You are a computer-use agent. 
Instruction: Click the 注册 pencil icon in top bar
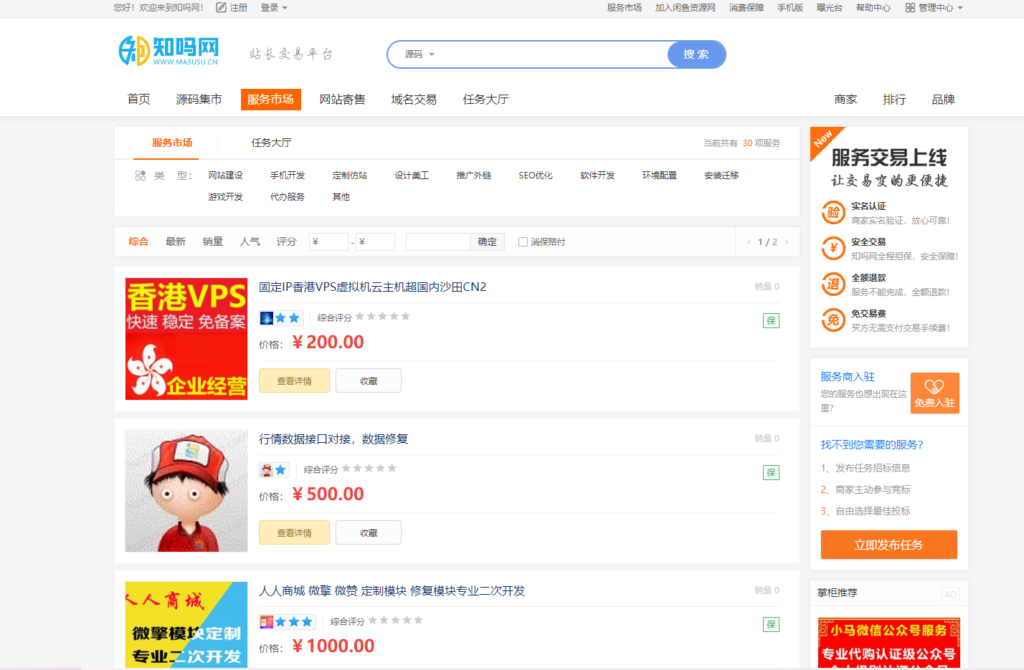221,8
